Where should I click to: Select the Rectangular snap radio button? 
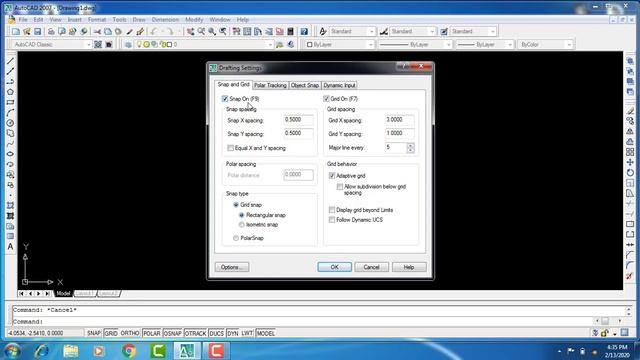[242, 215]
